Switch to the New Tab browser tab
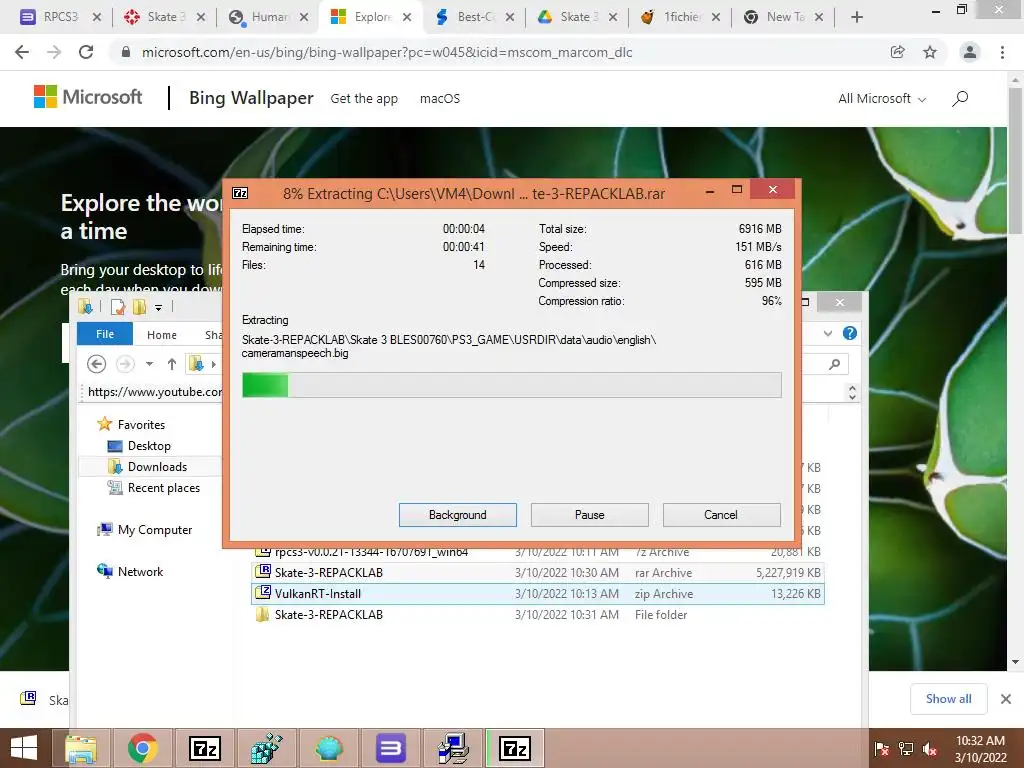The width and height of the screenshot is (1024, 768). (784, 17)
